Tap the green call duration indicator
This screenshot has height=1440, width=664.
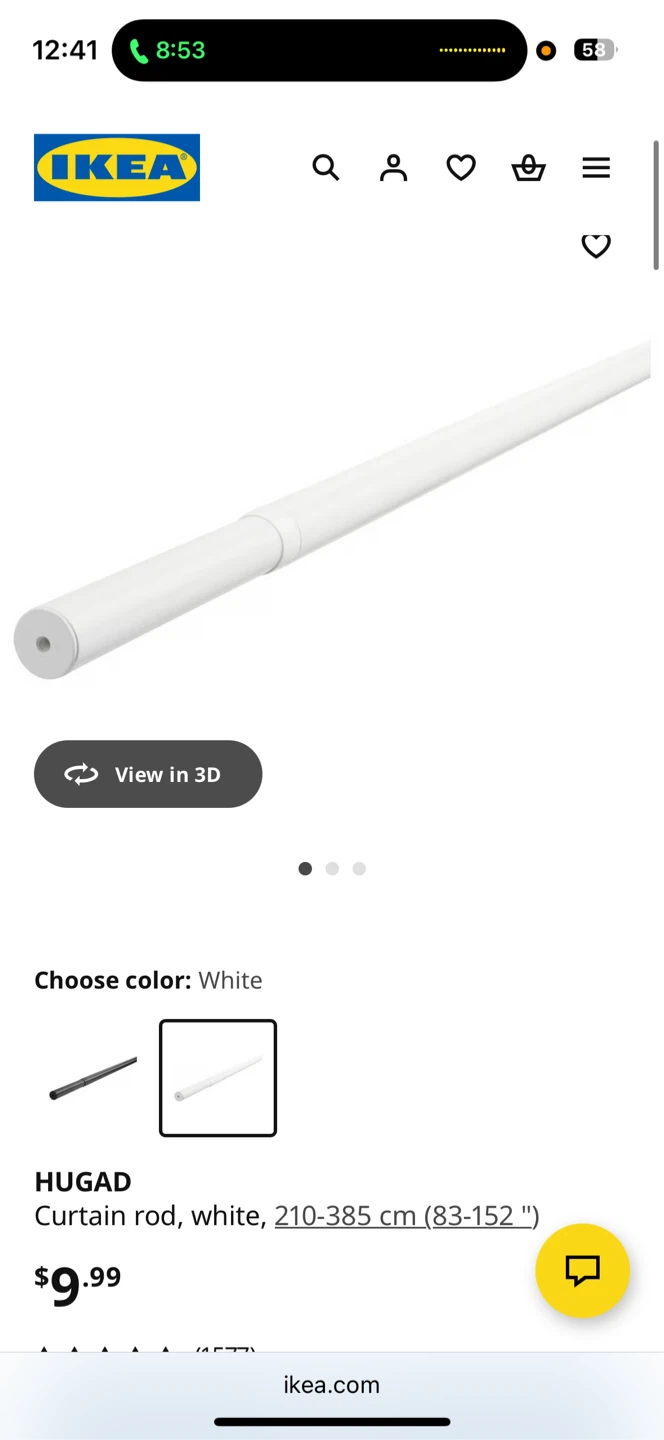coord(168,50)
